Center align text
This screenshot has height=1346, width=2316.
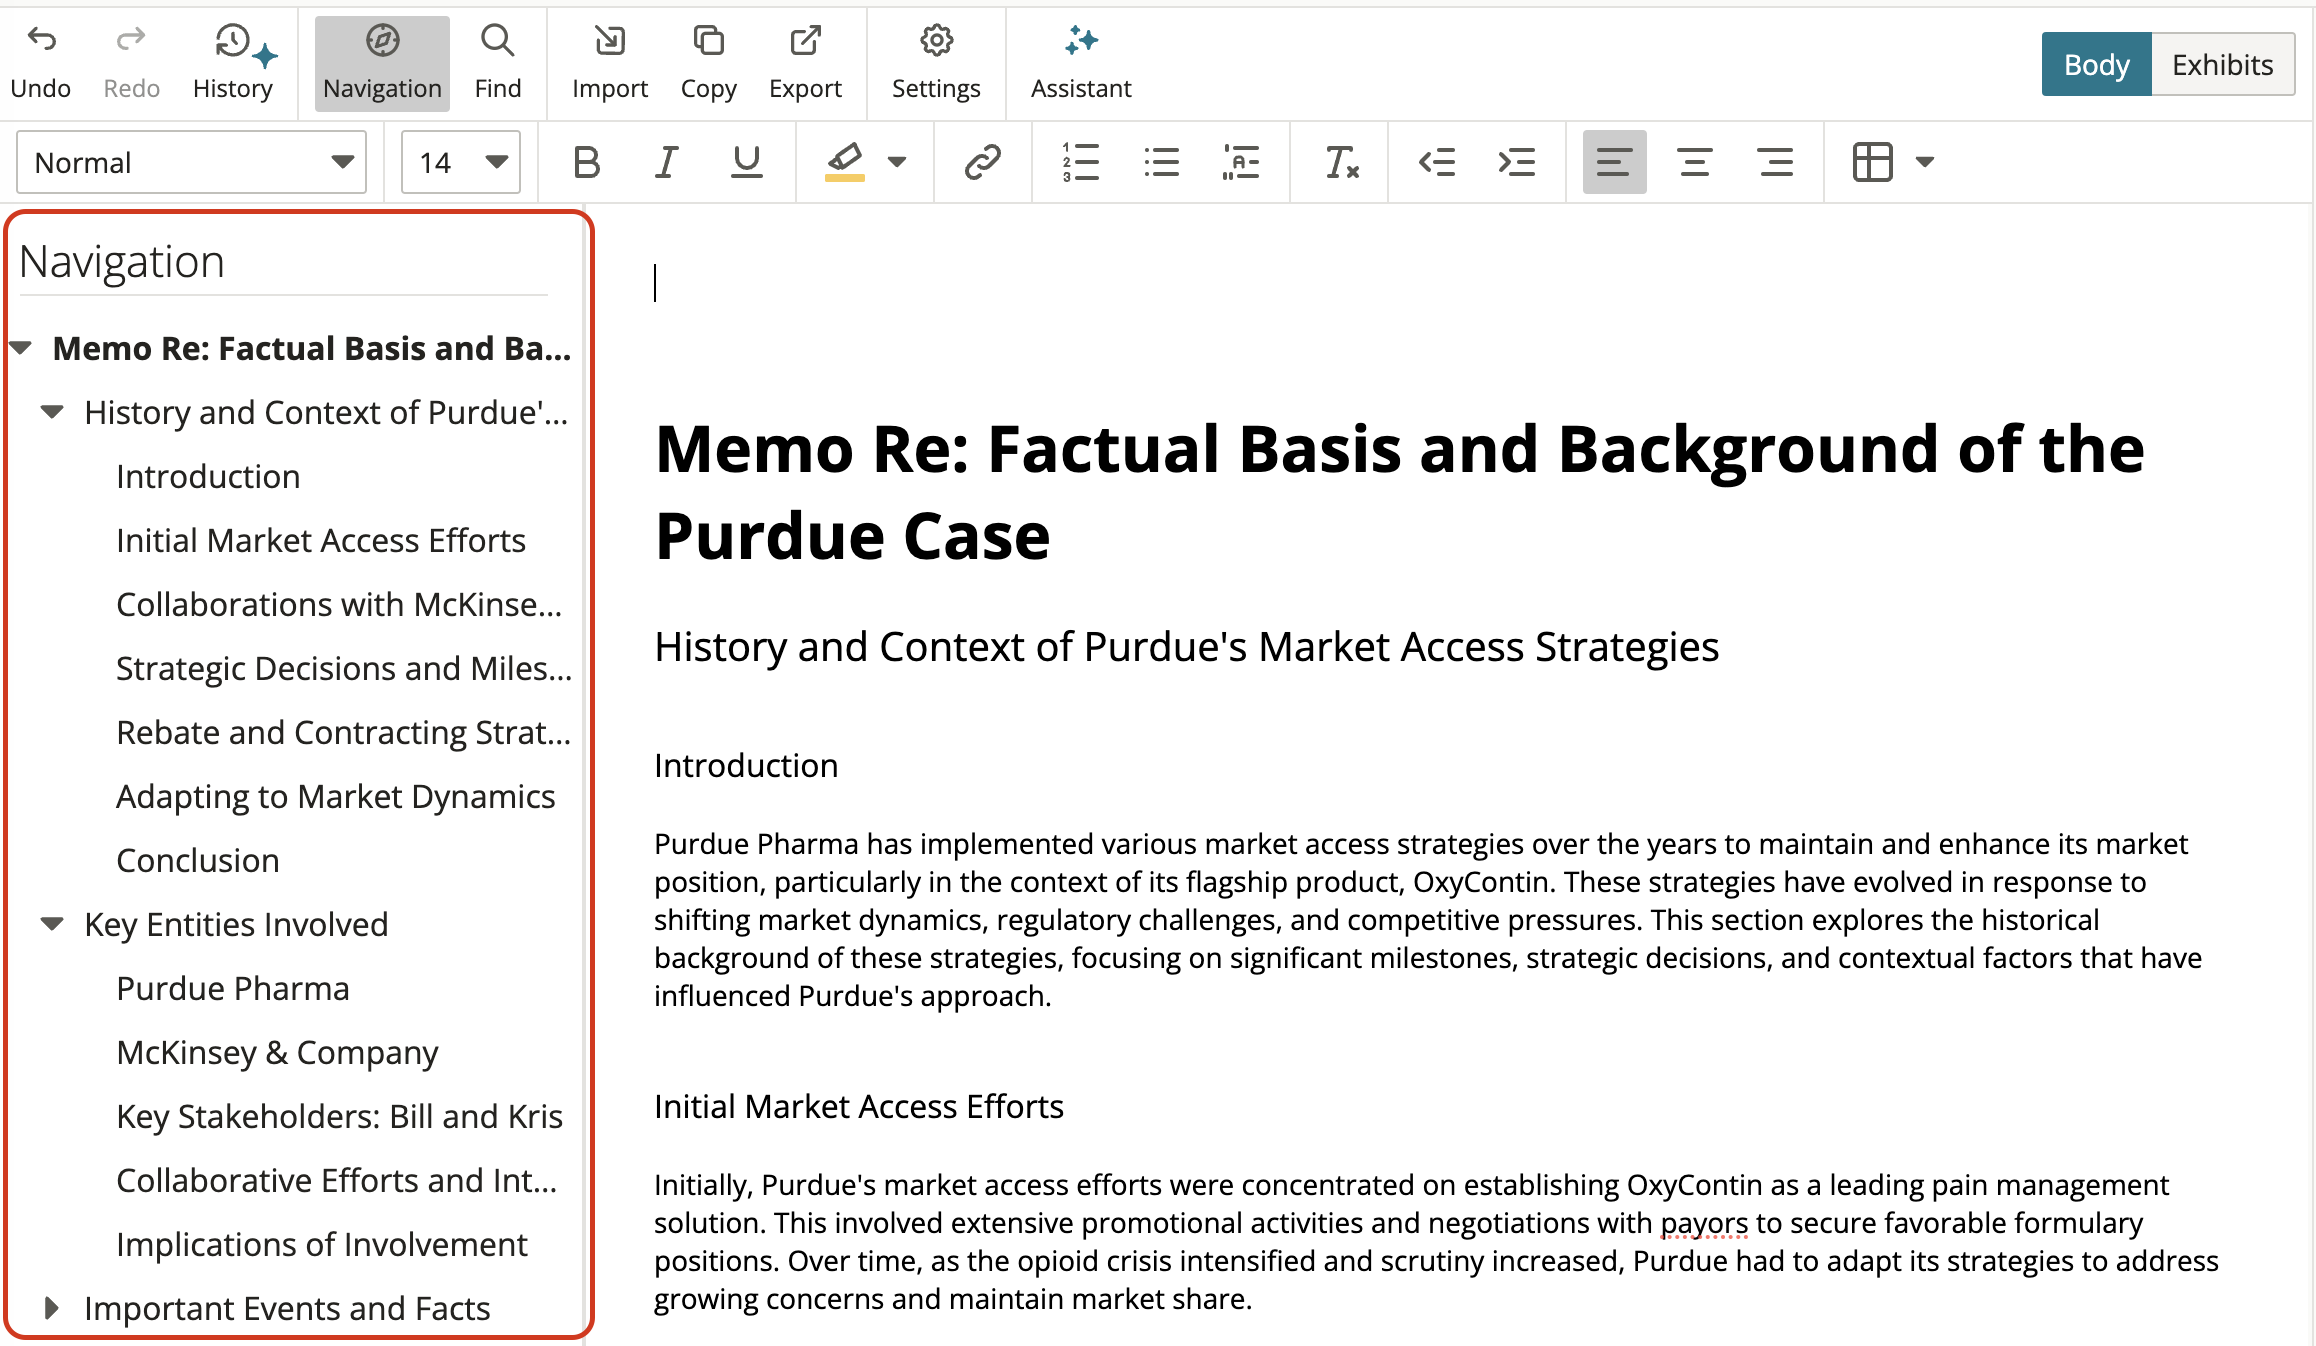[x=1694, y=162]
